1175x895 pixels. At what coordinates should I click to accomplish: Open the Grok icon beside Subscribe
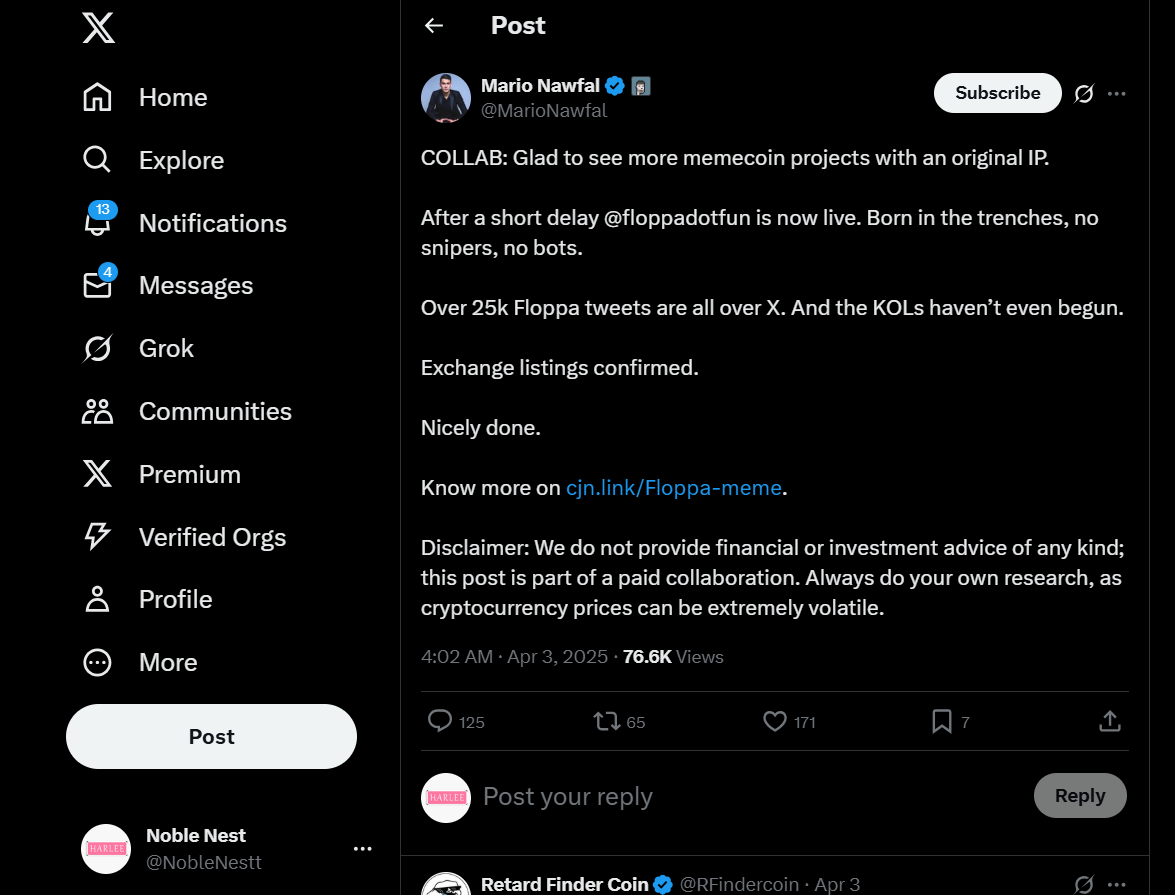(1084, 94)
